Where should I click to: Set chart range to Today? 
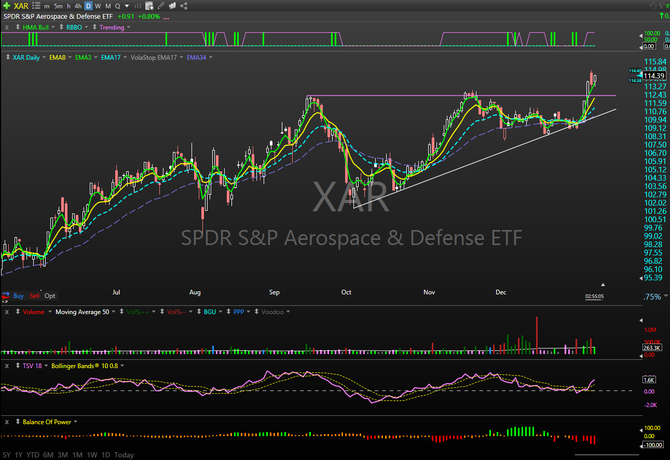[x=124, y=455]
